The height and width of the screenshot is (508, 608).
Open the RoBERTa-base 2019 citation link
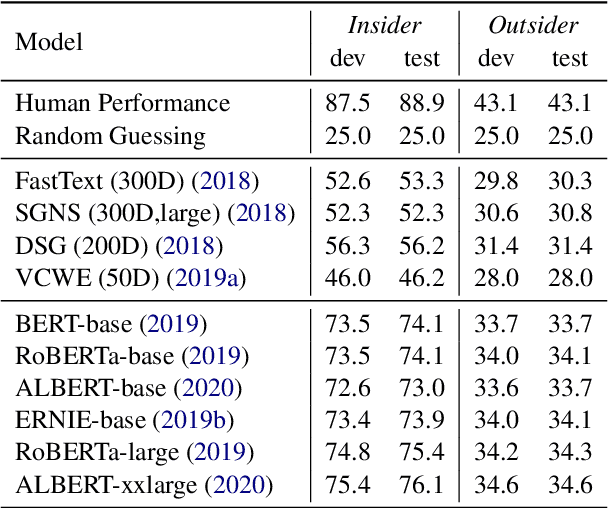217,355
